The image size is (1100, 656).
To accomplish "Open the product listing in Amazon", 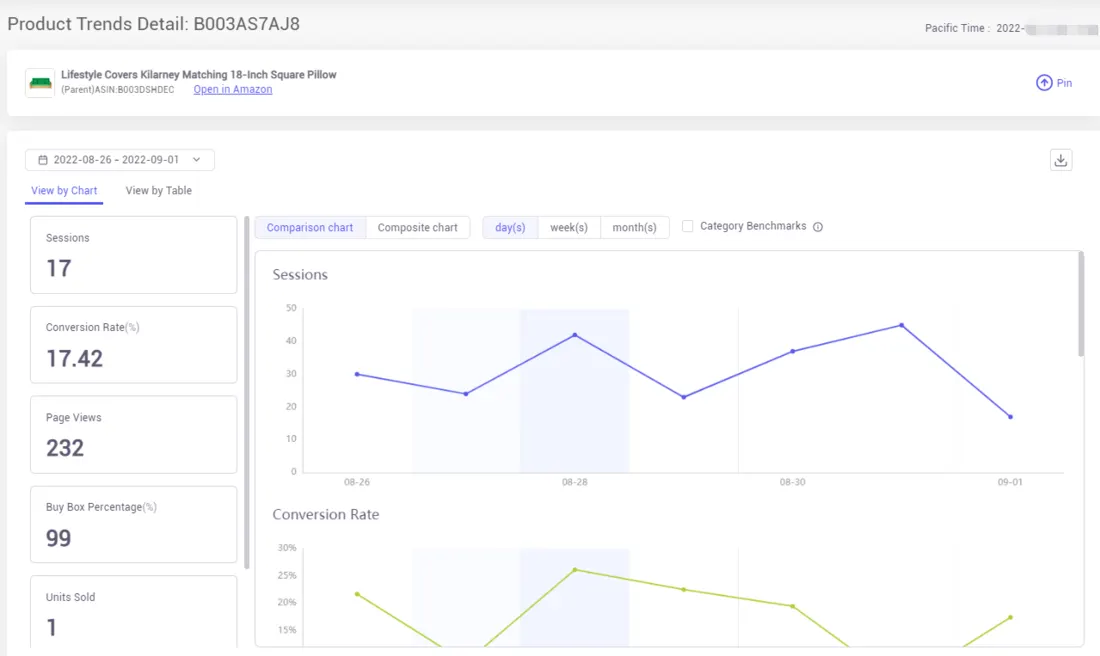I will coord(232,89).
